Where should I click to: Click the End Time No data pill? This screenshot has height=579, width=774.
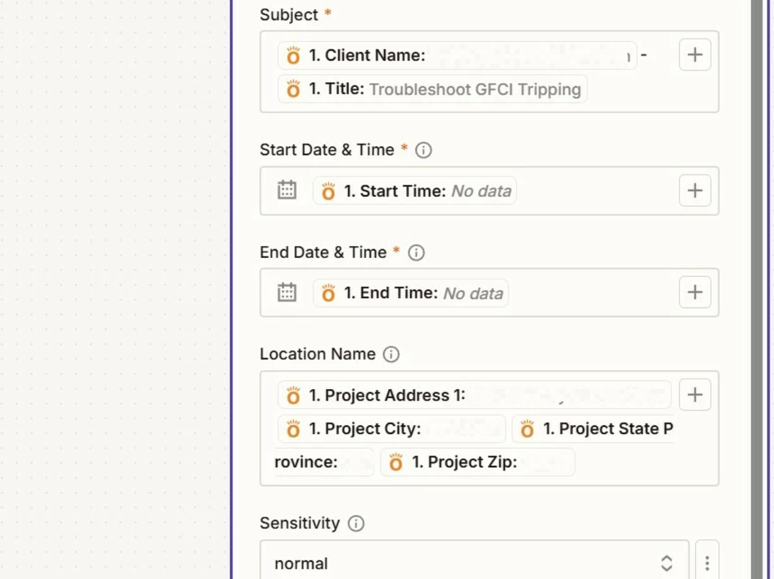point(411,293)
